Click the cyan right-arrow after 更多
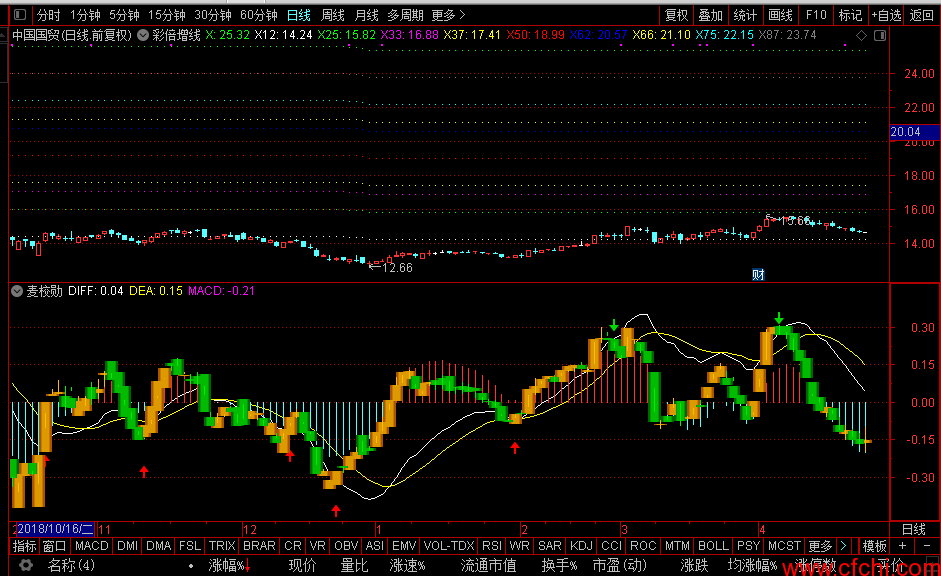941x576 pixels. pyautogui.click(x=843, y=546)
